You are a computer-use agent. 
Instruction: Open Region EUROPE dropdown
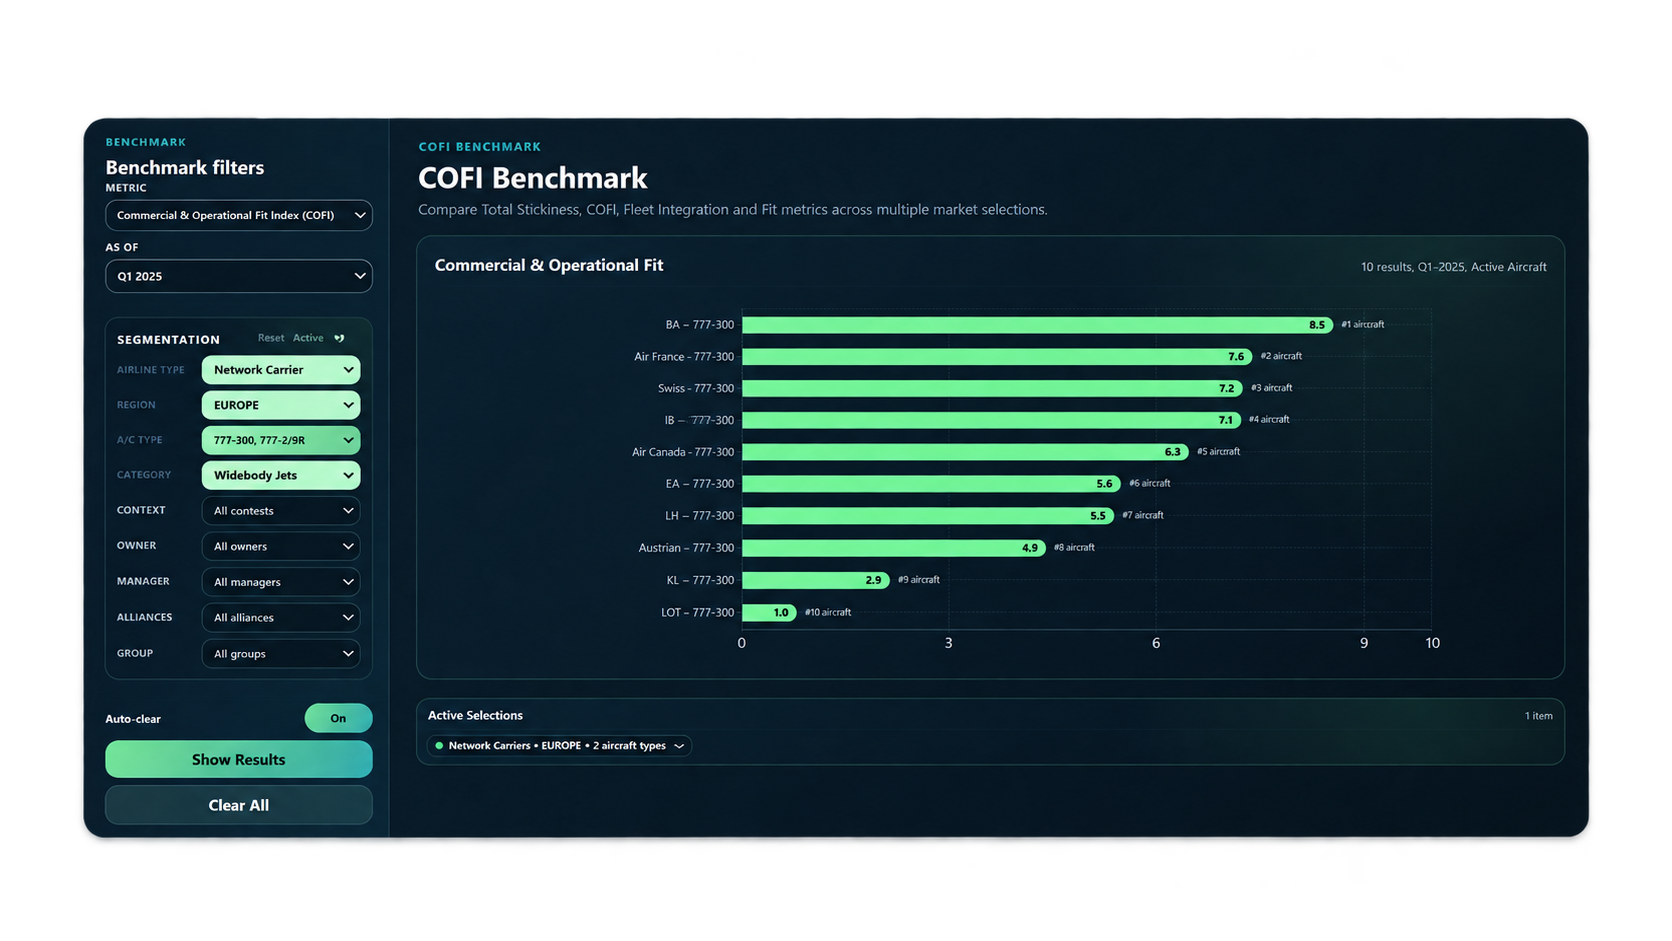point(281,405)
